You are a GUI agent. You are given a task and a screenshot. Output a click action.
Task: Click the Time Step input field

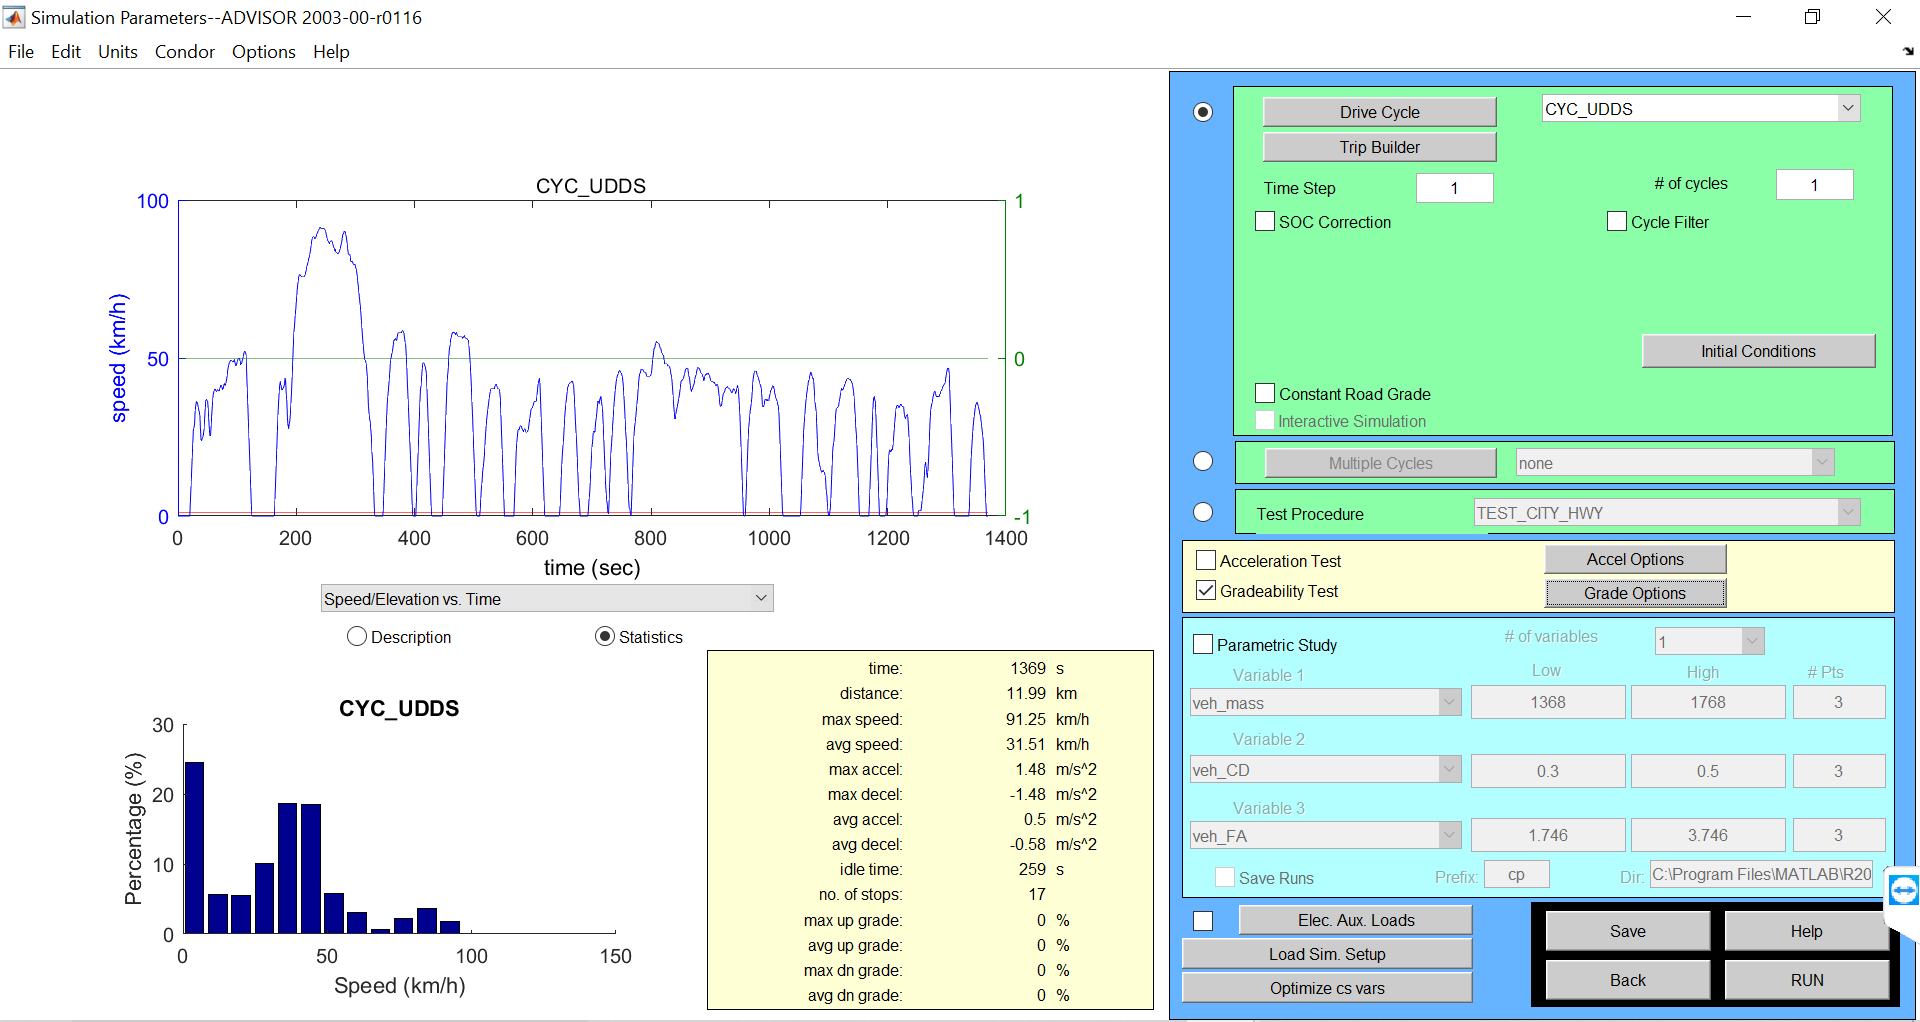(x=1454, y=187)
